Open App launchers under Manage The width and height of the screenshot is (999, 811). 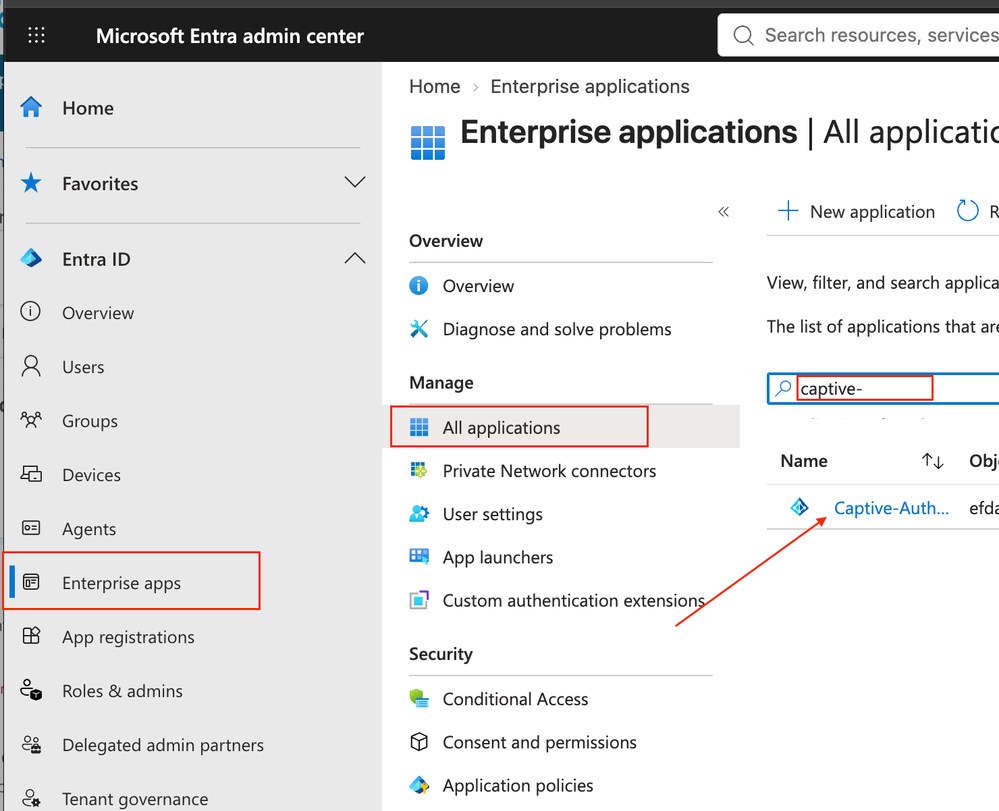(x=498, y=557)
